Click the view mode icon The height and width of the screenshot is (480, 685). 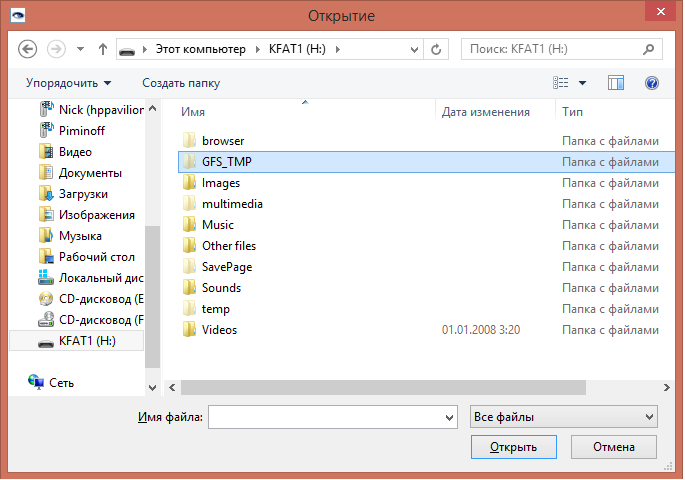561,83
